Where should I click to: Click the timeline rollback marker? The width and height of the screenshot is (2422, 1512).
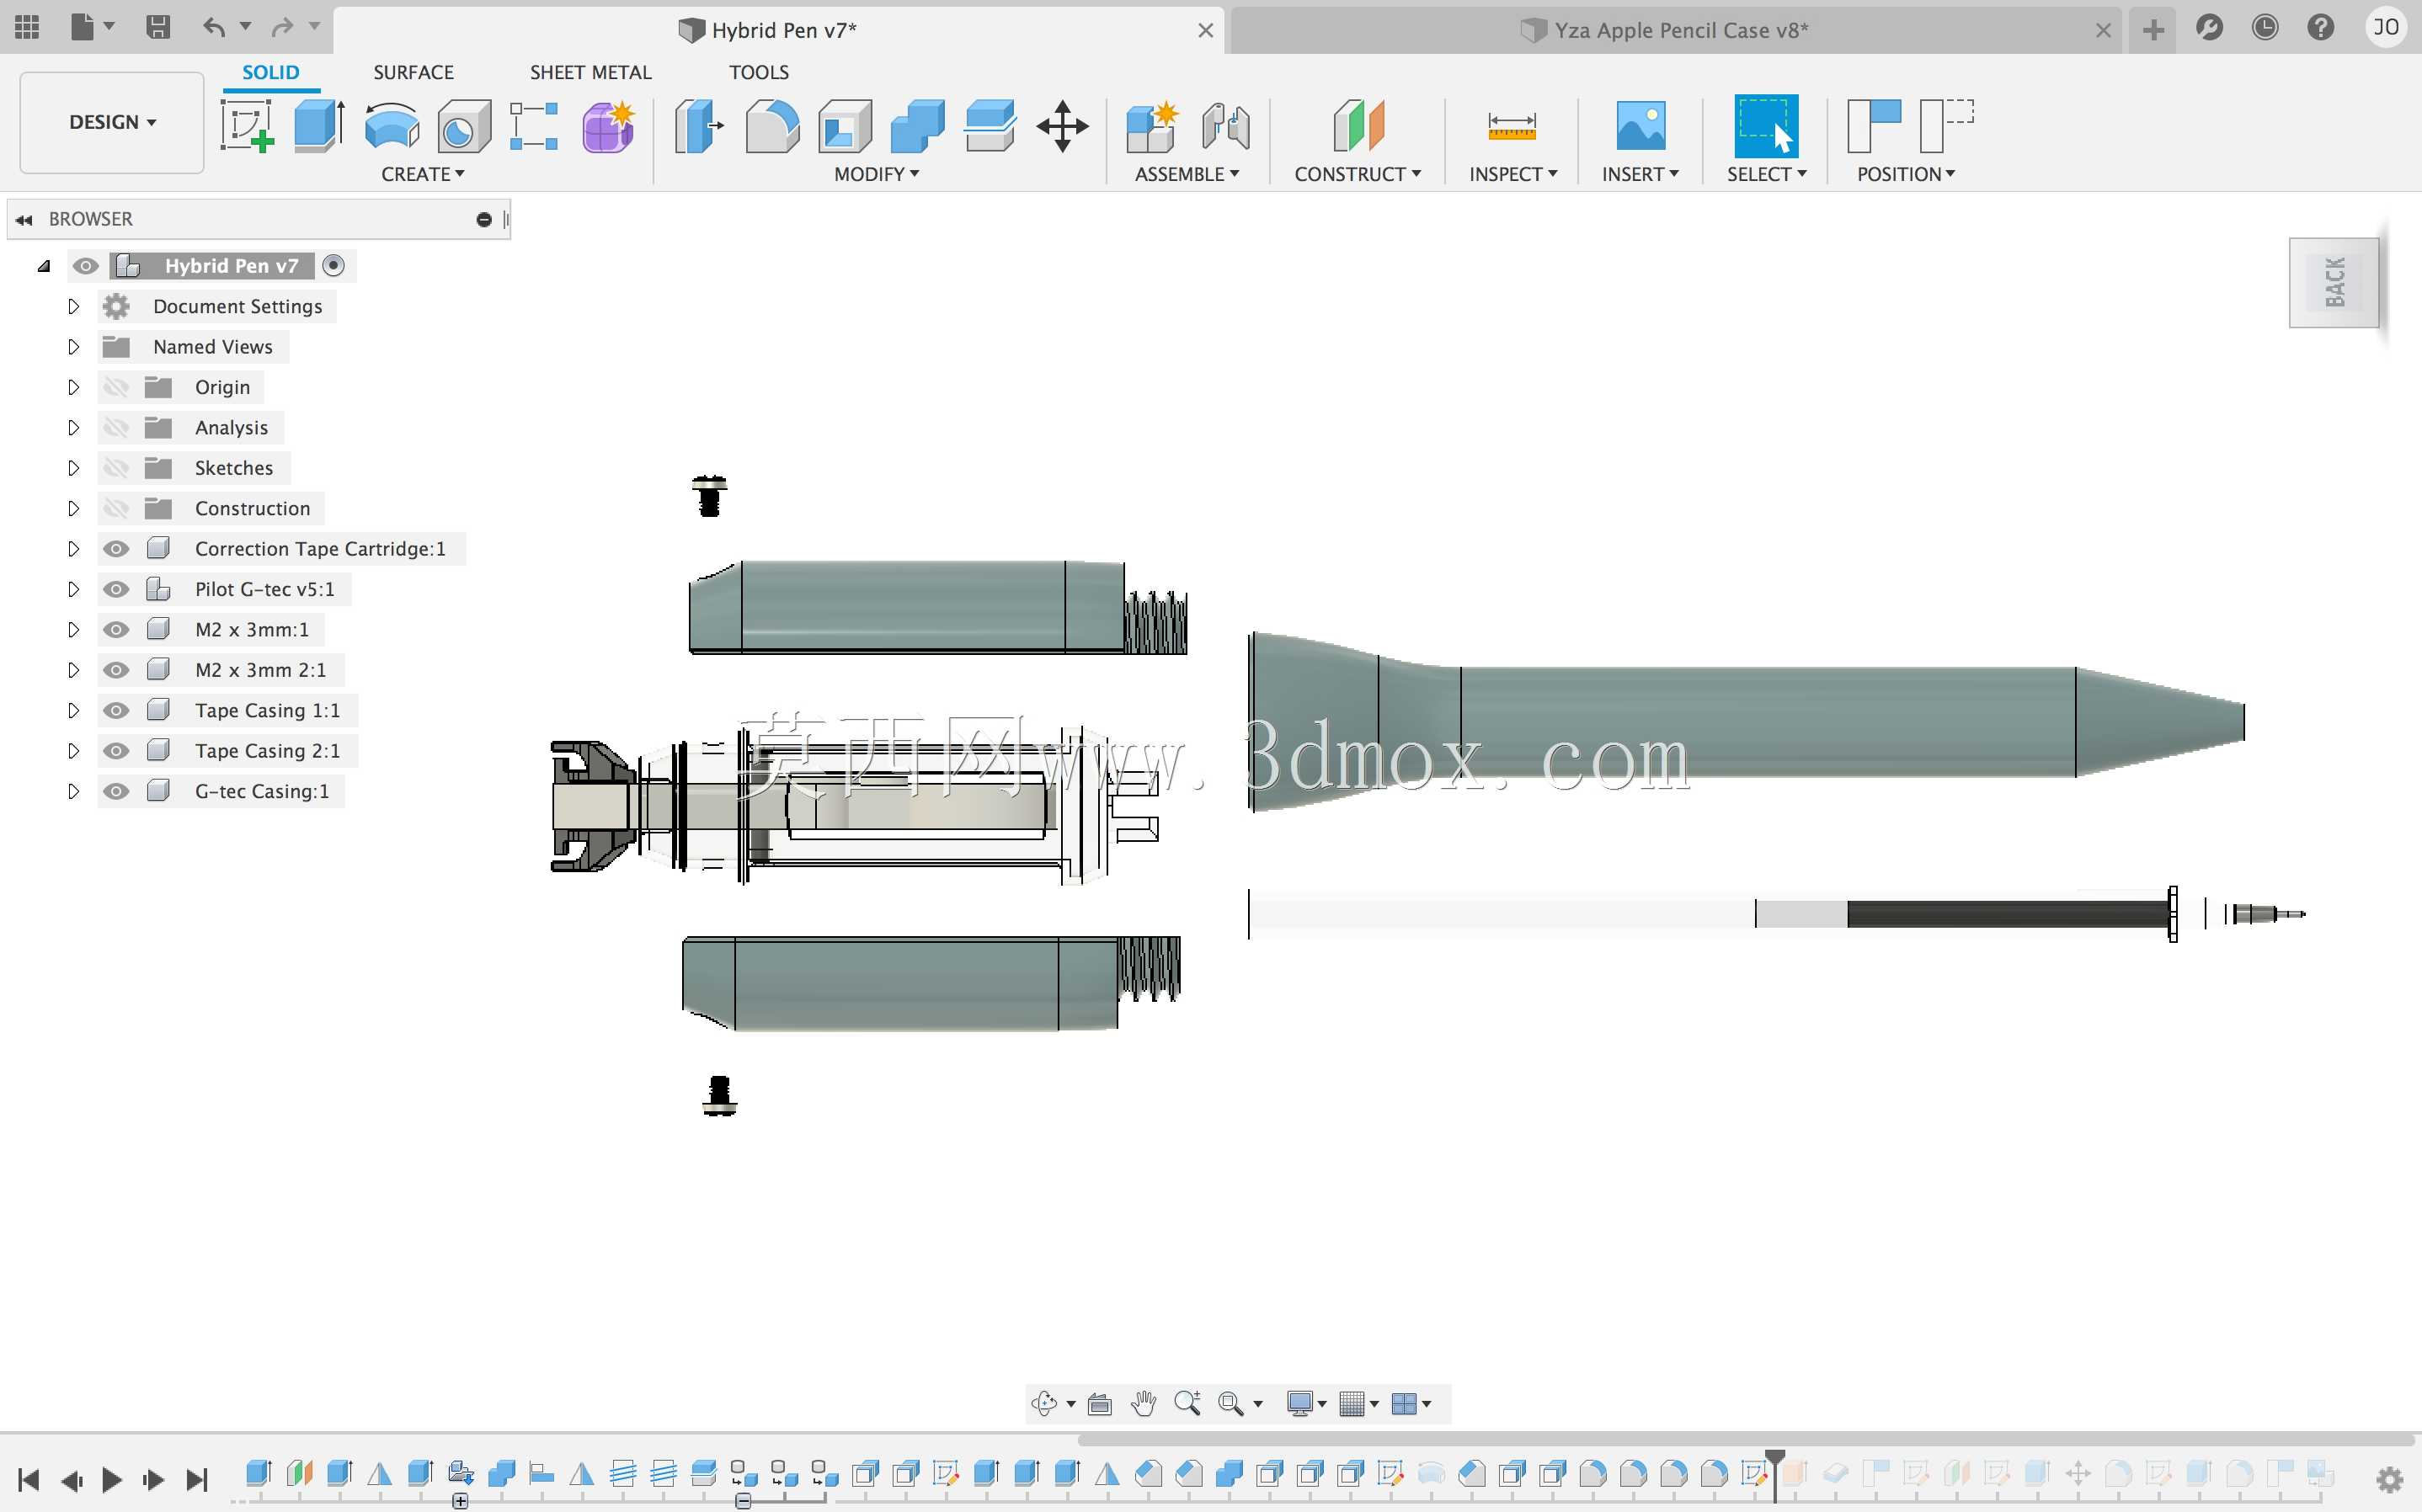1775,1474
